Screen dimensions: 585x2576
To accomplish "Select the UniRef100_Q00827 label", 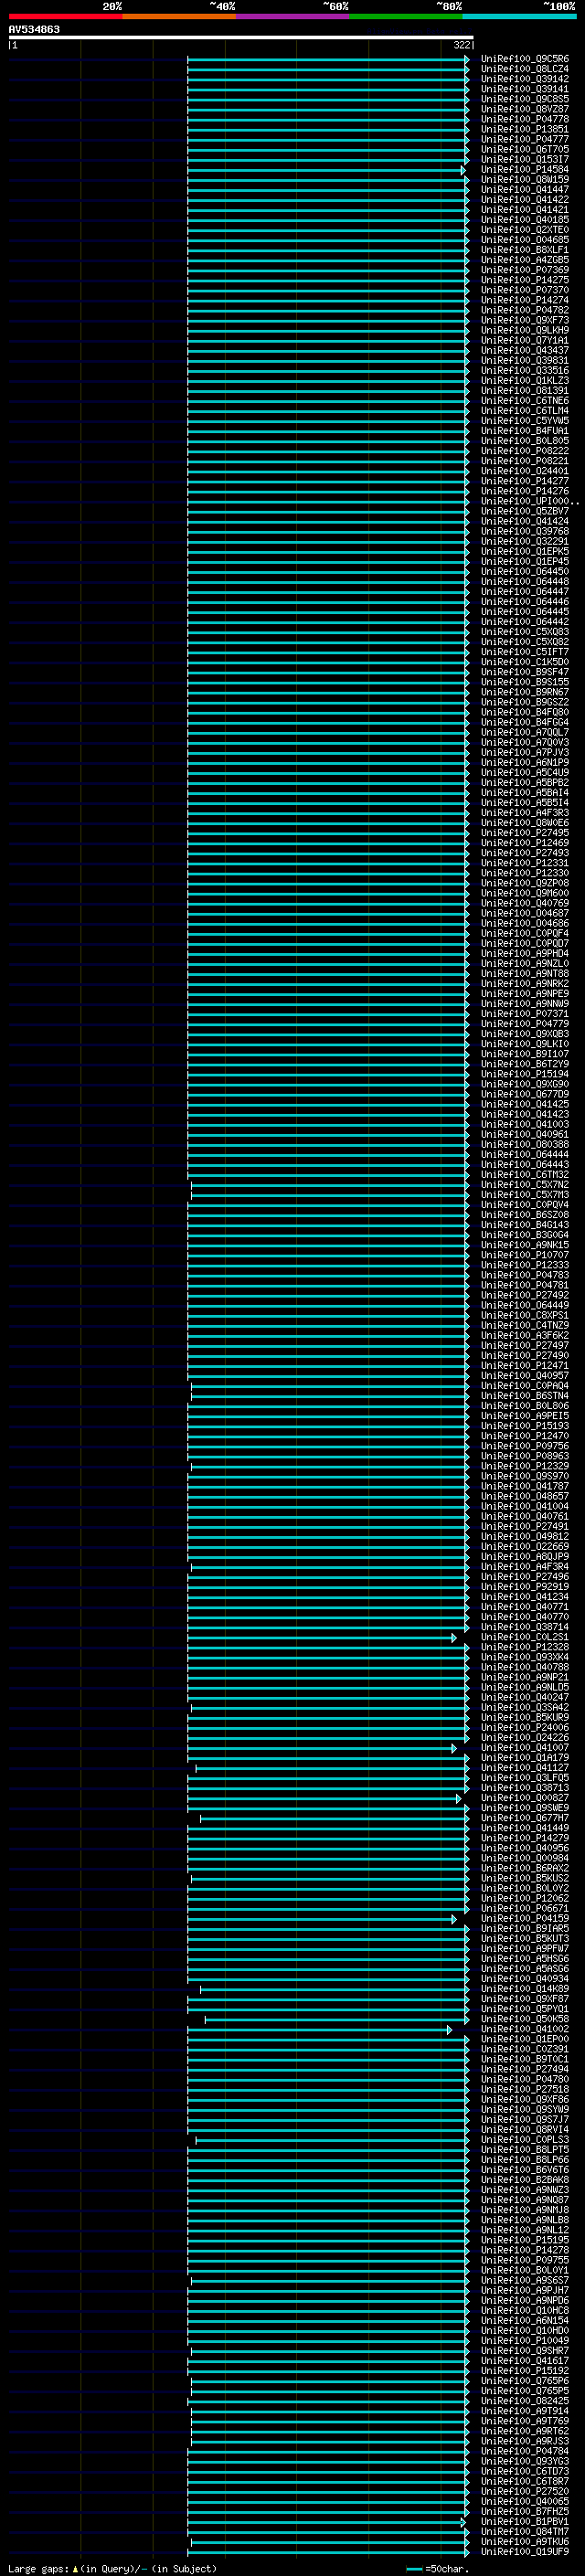I will [x=525, y=1798].
